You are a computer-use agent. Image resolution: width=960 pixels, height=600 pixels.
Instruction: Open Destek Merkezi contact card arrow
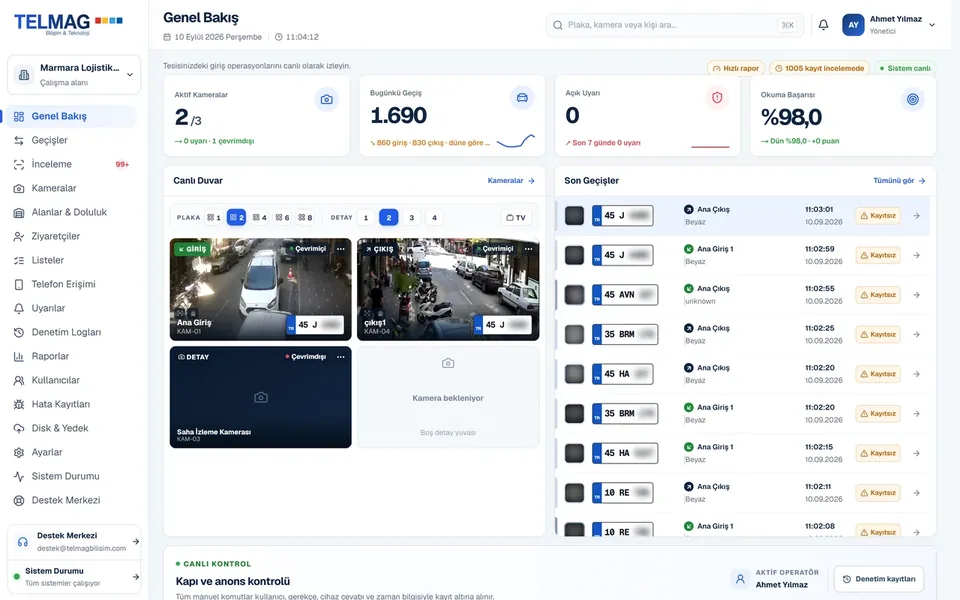point(135,541)
